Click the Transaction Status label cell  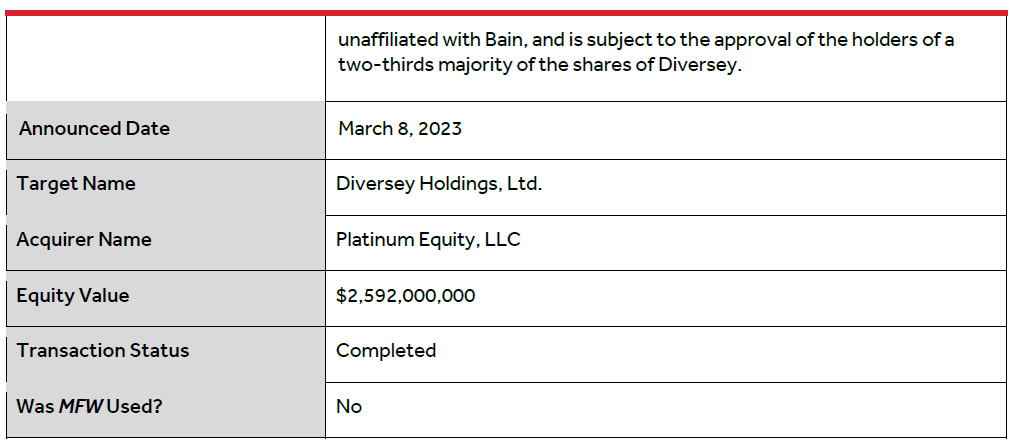166,354
